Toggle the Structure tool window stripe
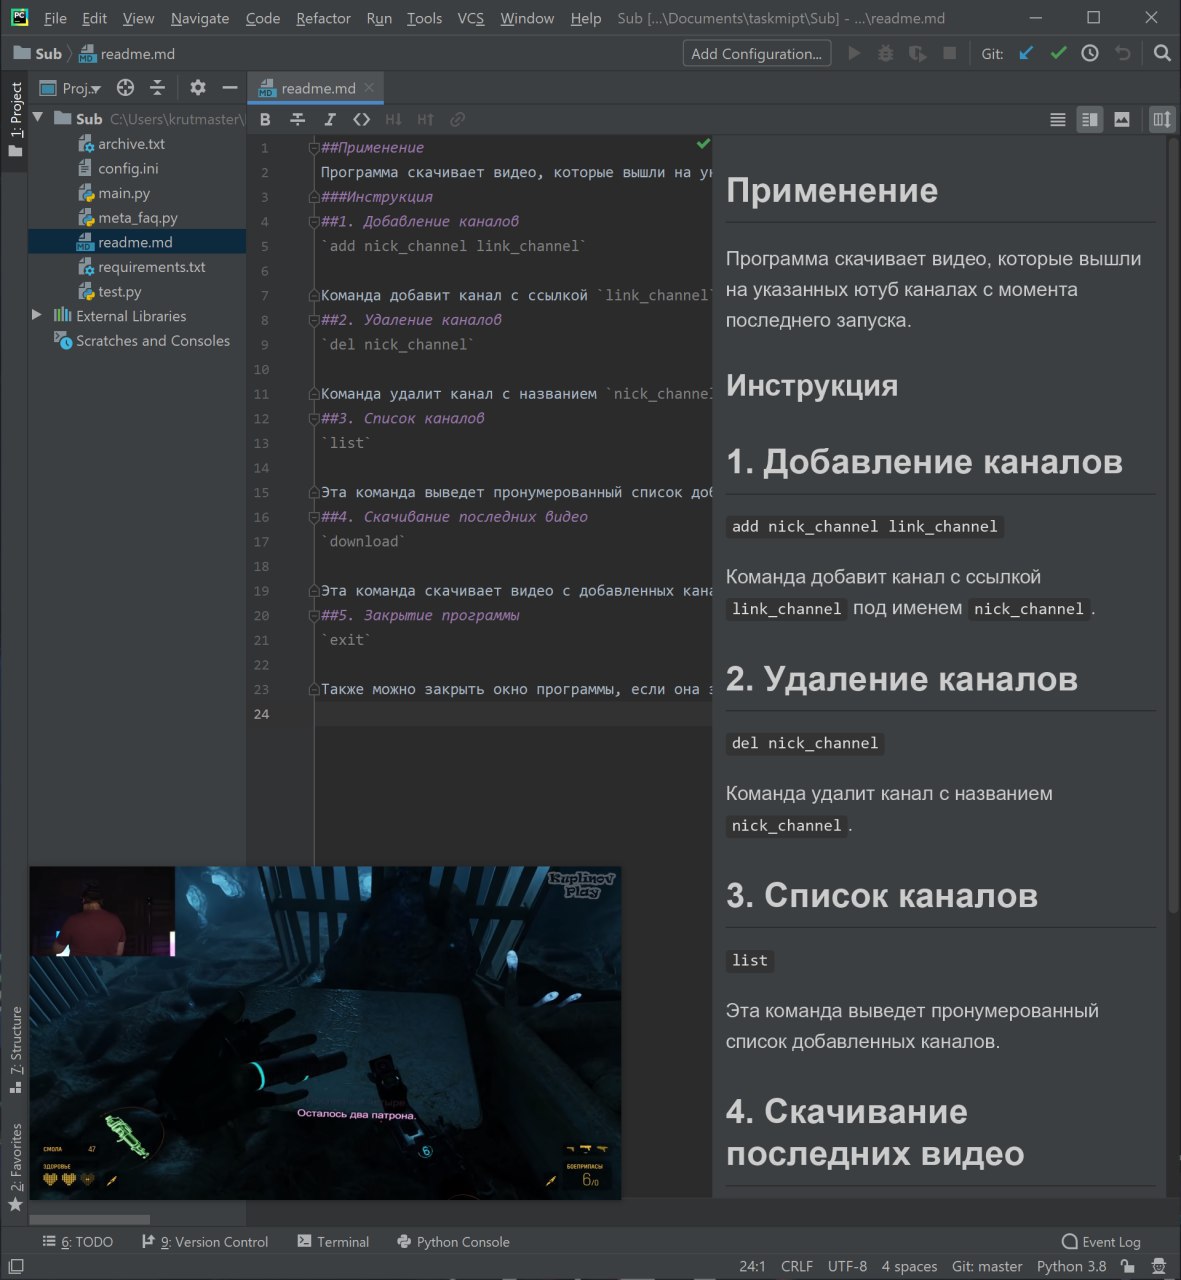The height and width of the screenshot is (1280, 1181). click(x=15, y=1050)
